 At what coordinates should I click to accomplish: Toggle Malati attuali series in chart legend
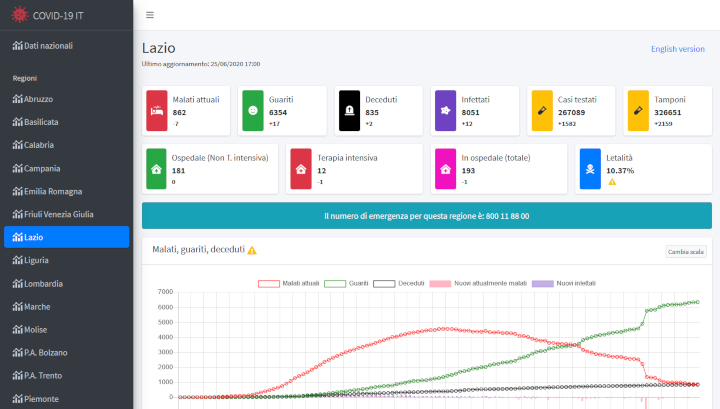pos(269,283)
